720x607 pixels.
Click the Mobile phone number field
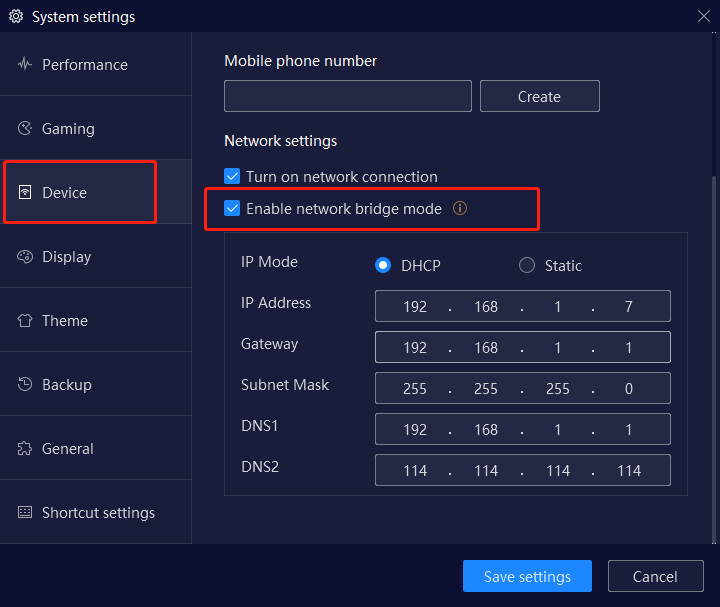[348, 96]
